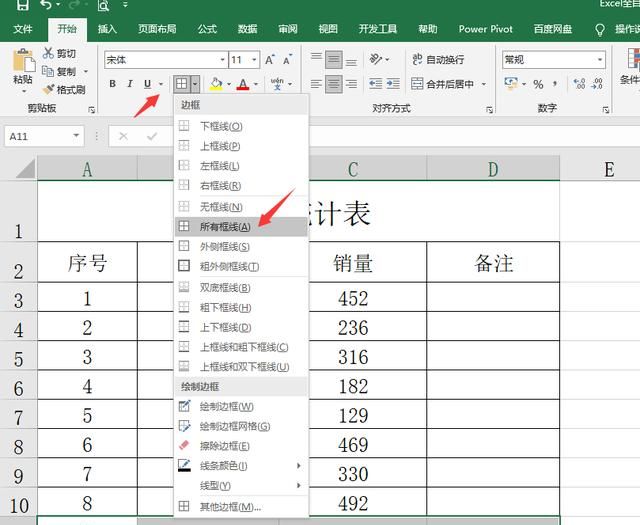Screen dimensions: 640x525
Task: Click the 自动换行 wrap text button
Action: pos(438,60)
